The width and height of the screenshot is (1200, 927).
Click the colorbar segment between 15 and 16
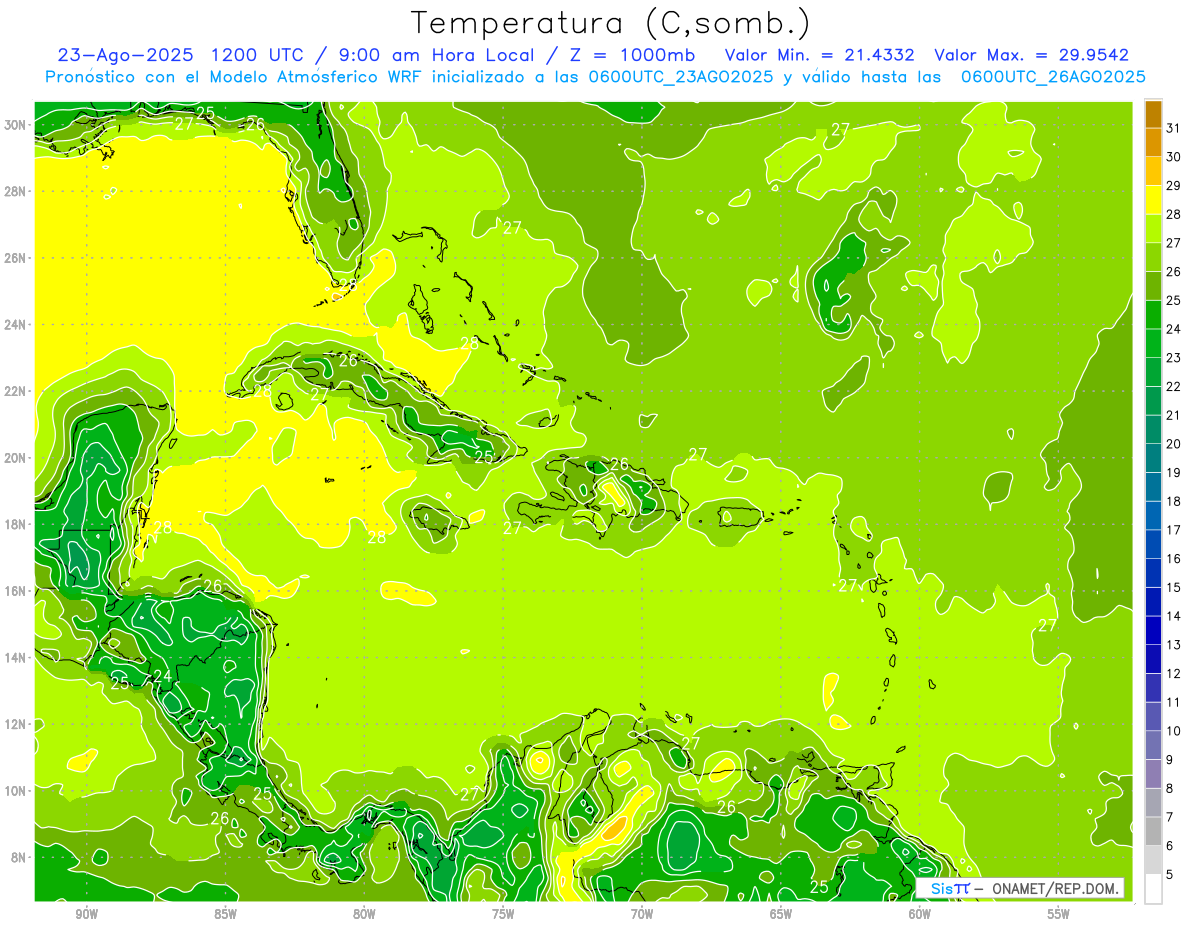[x=1153, y=573]
